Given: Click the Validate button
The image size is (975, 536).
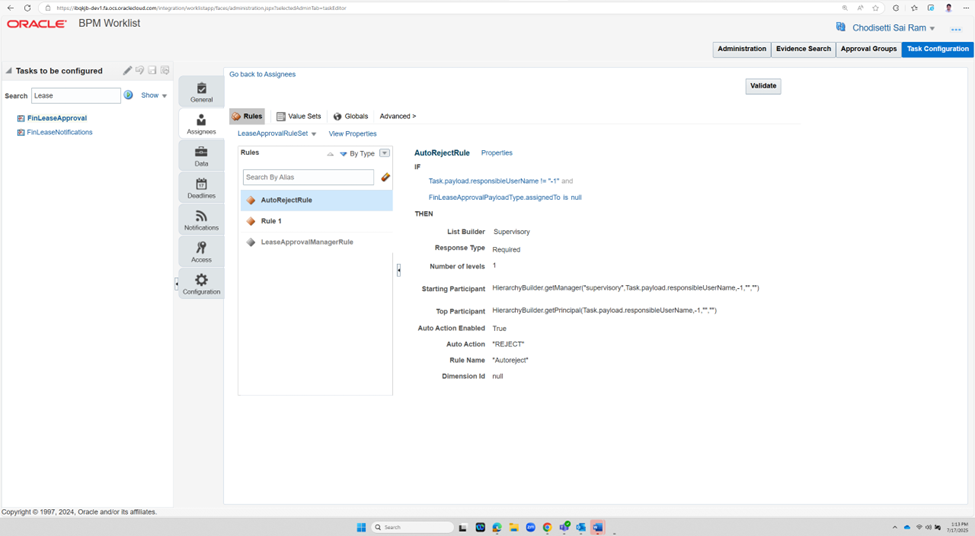Looking at the screenshot, I should pos(763,86).
